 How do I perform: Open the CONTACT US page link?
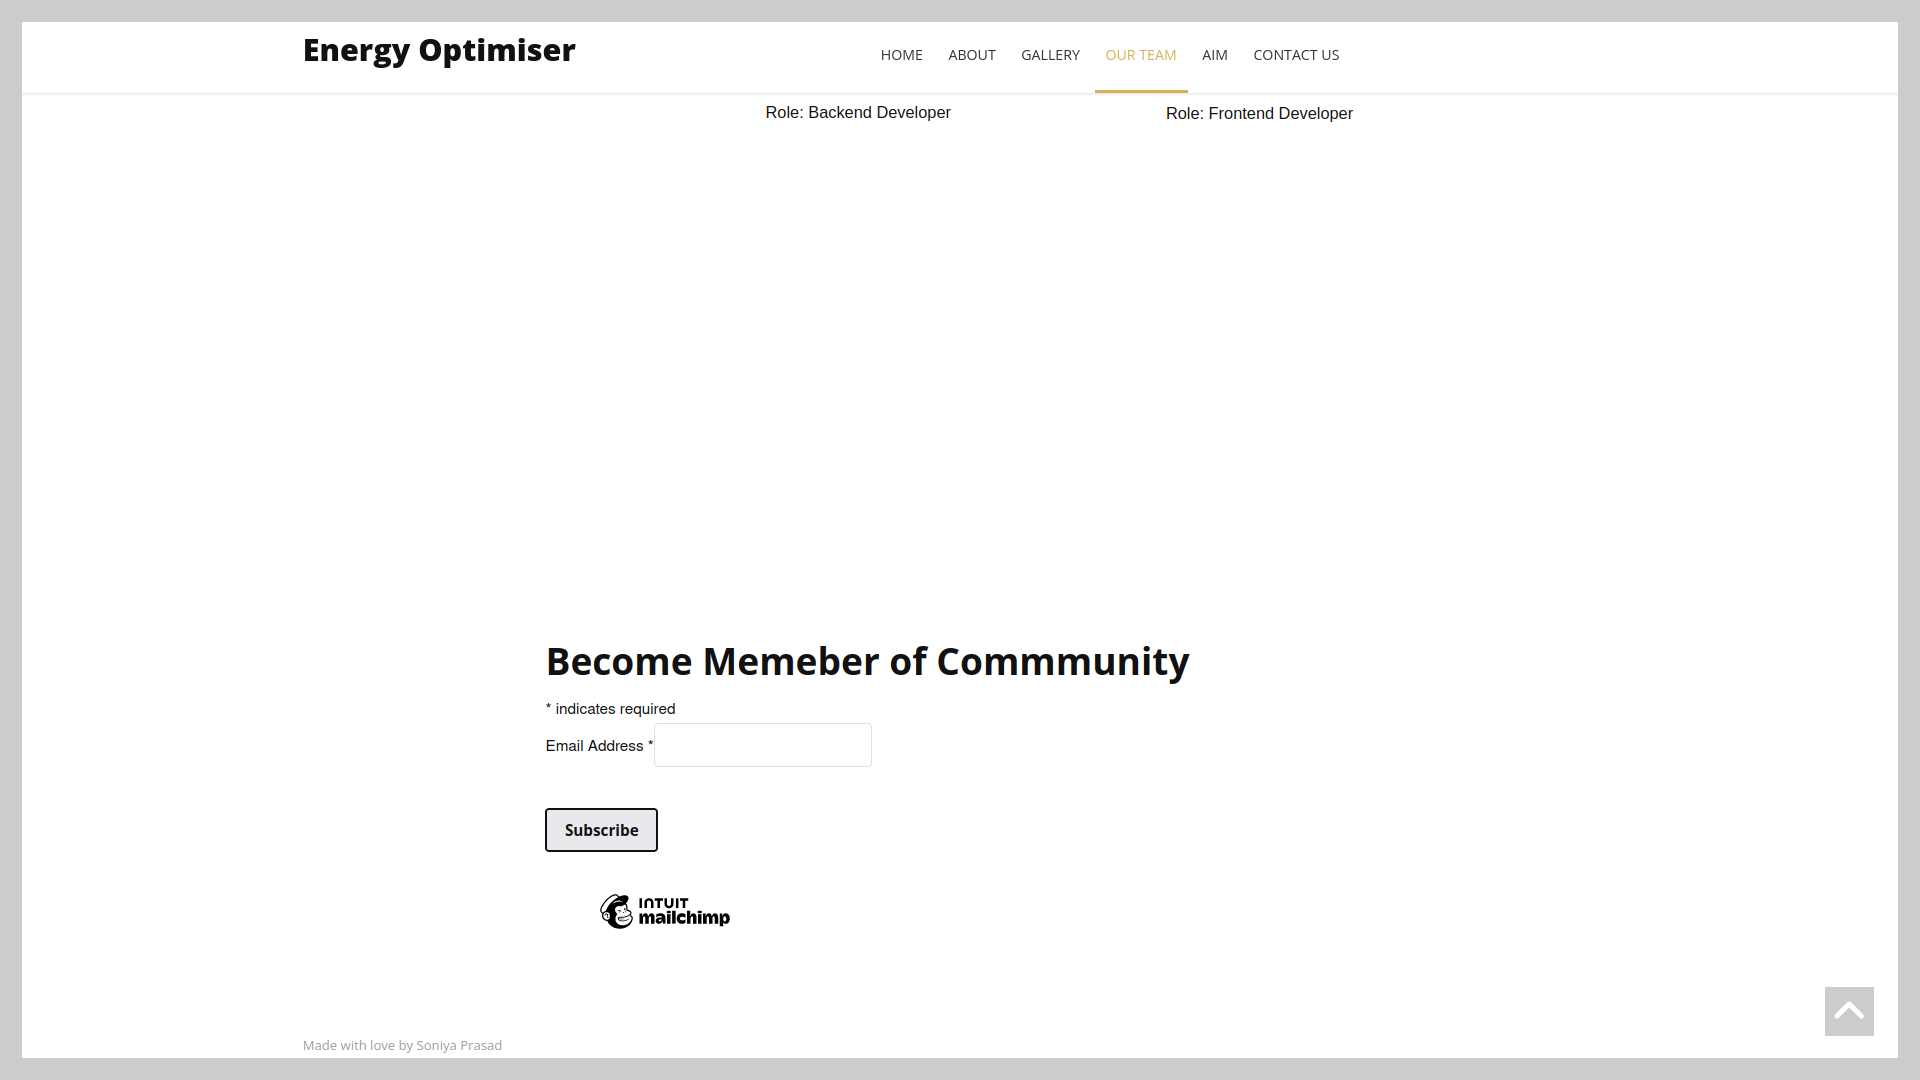[1295, 55]
